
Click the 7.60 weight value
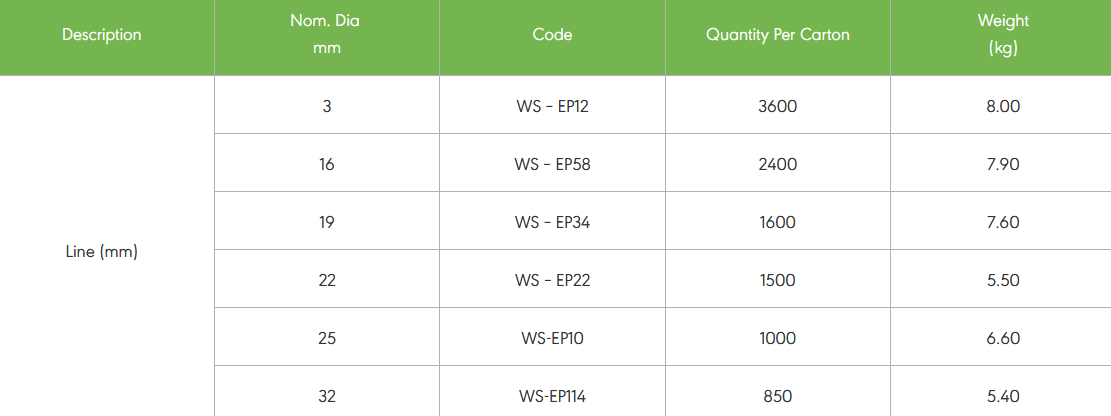1002,222
